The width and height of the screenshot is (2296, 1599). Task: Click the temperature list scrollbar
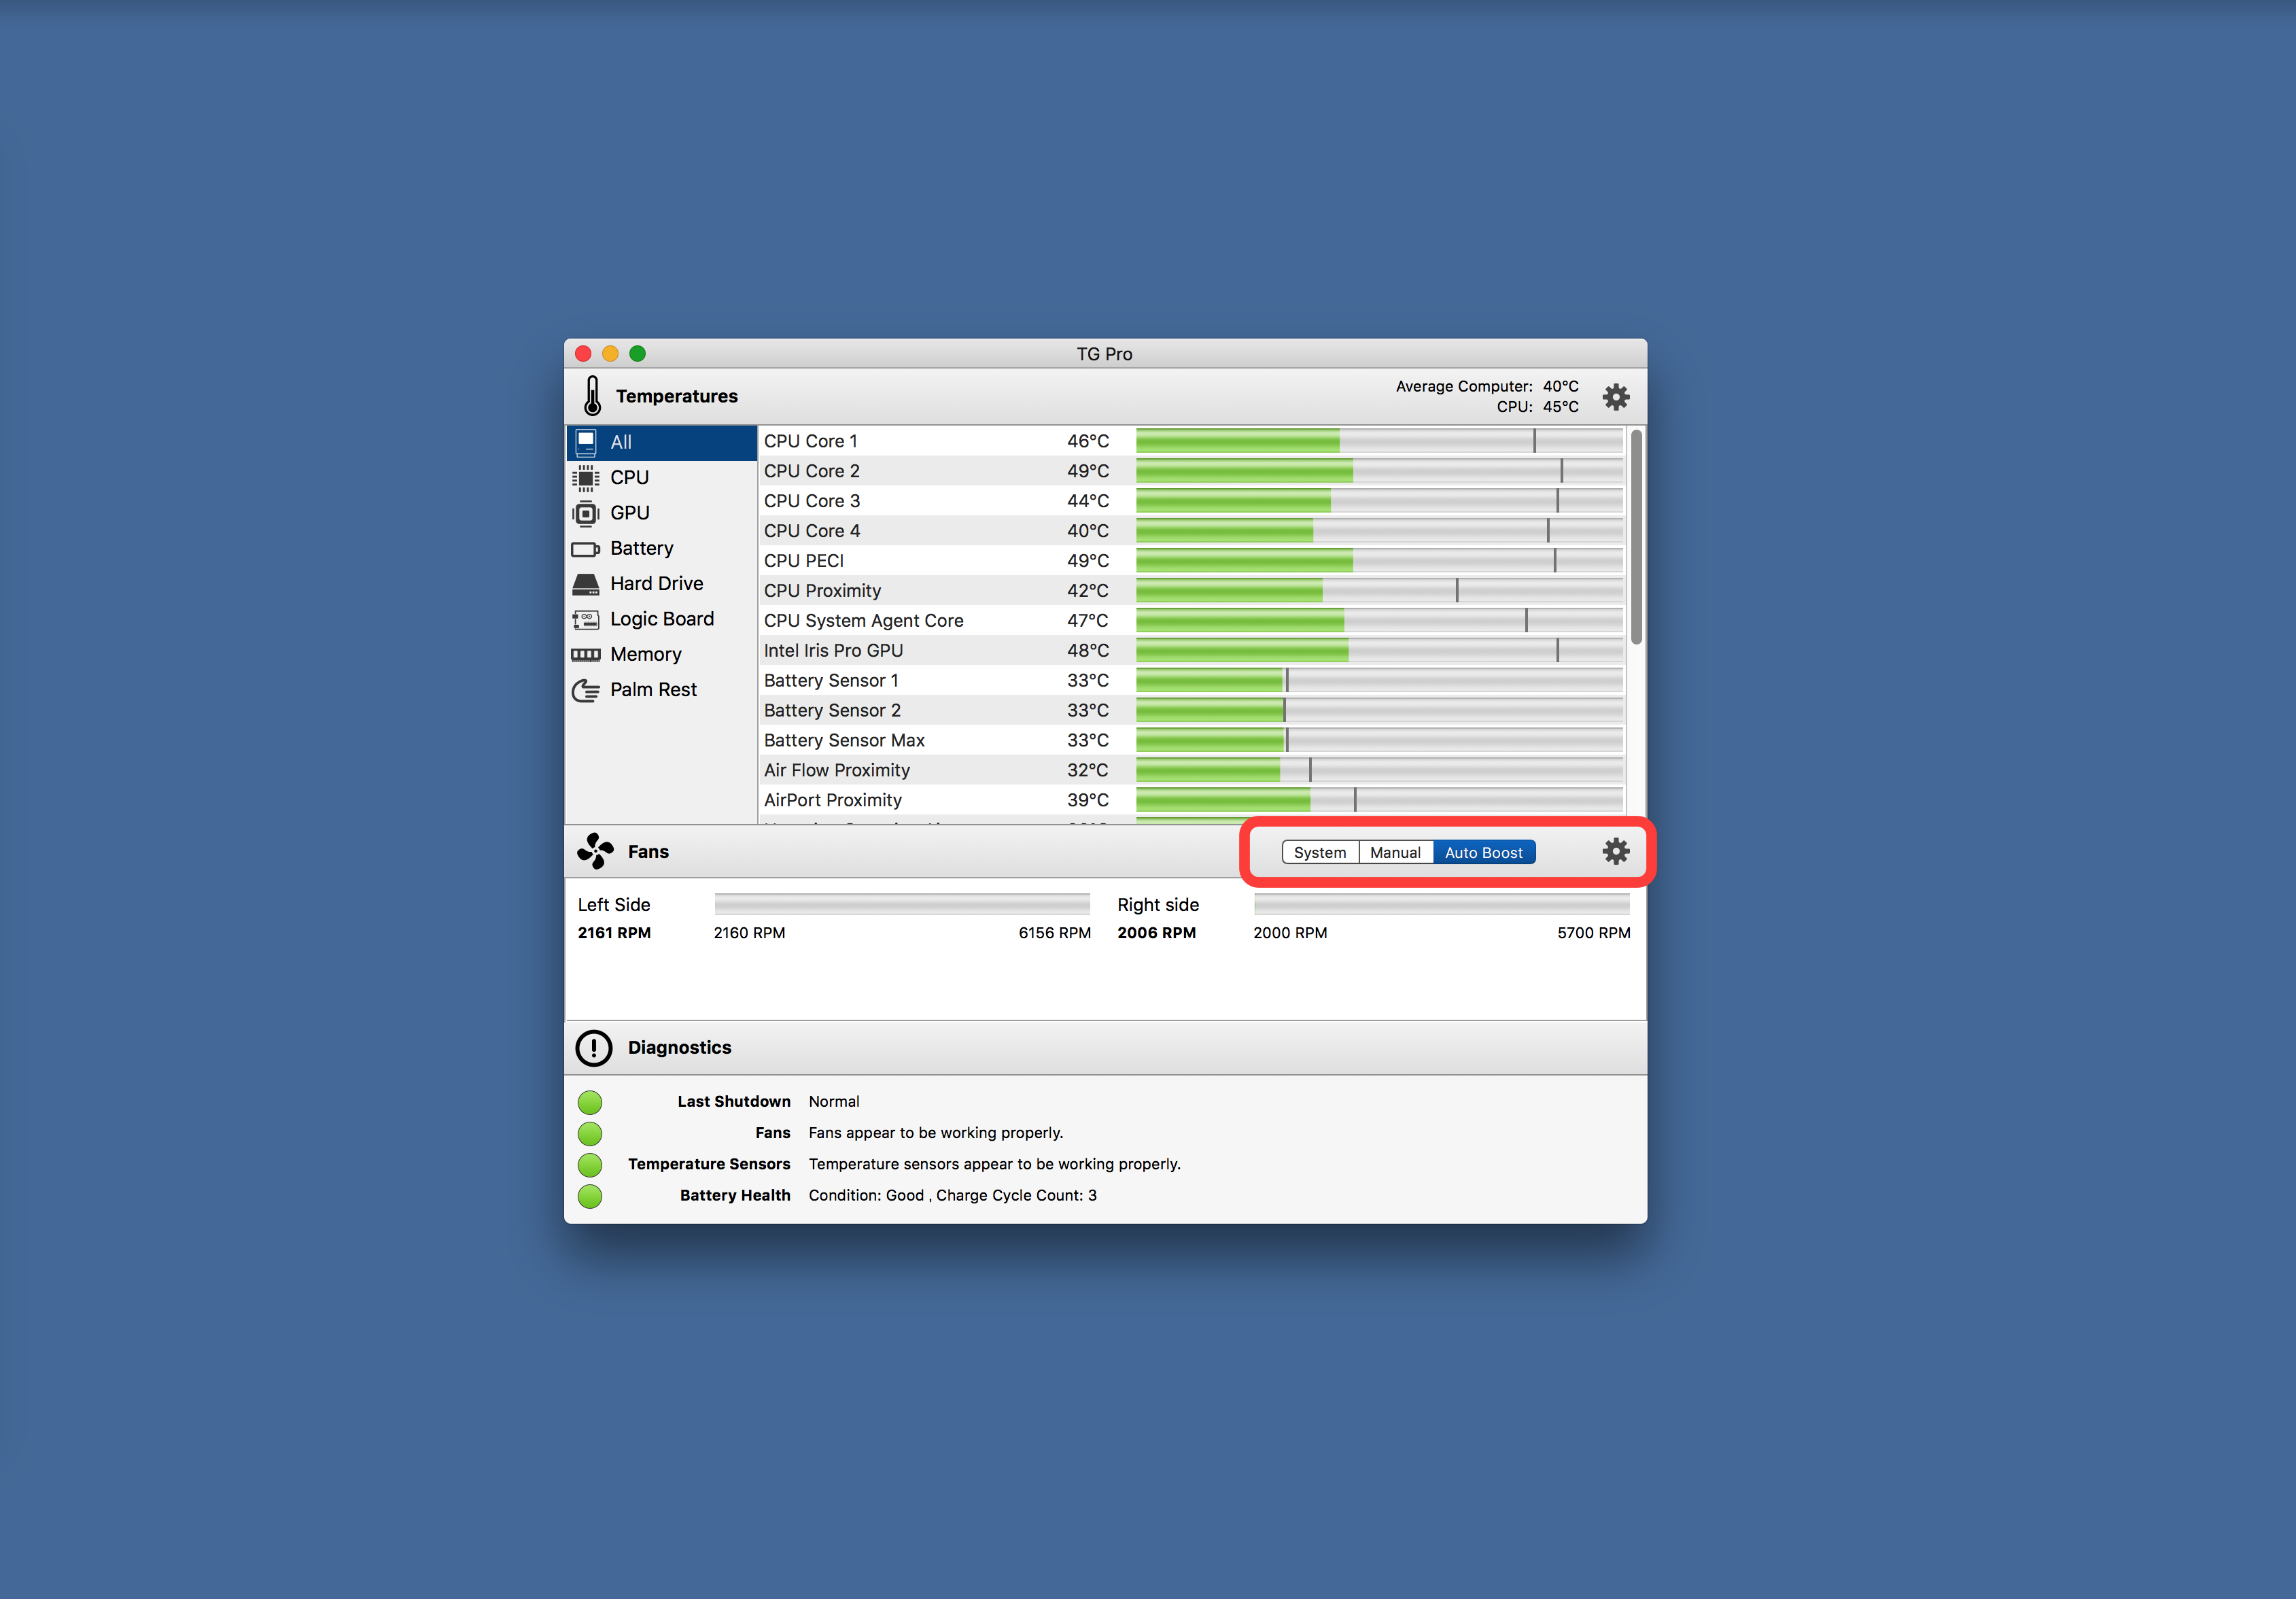pos(1635,537)
